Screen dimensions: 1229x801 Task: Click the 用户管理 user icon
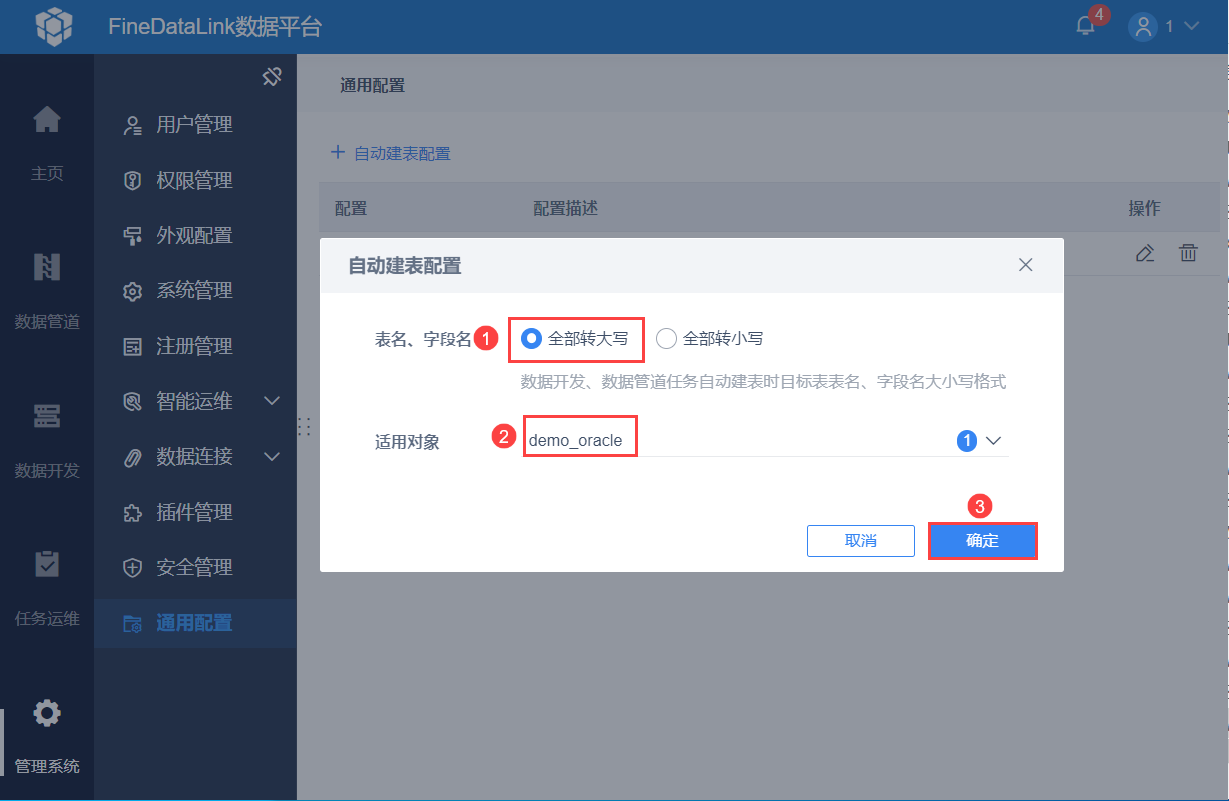coord(132,125)
